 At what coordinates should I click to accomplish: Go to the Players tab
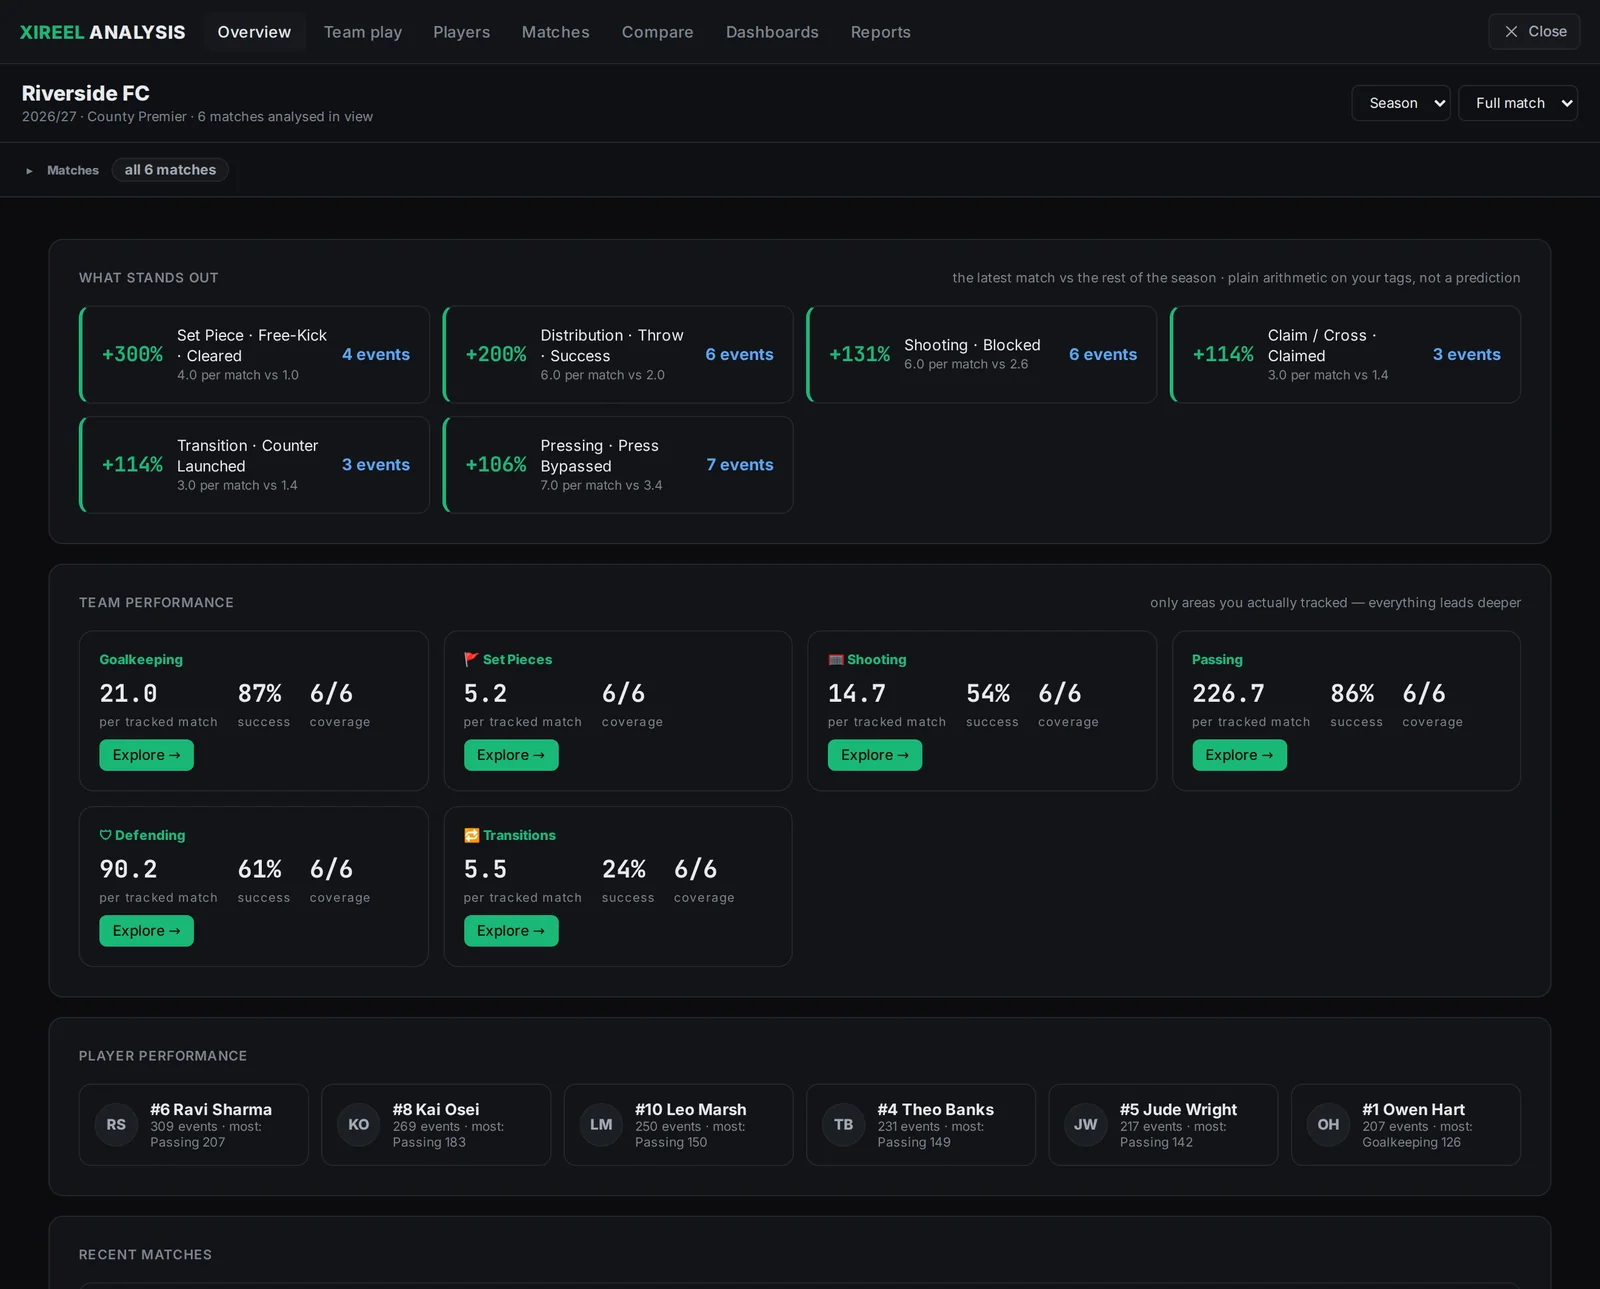[462, 32]
